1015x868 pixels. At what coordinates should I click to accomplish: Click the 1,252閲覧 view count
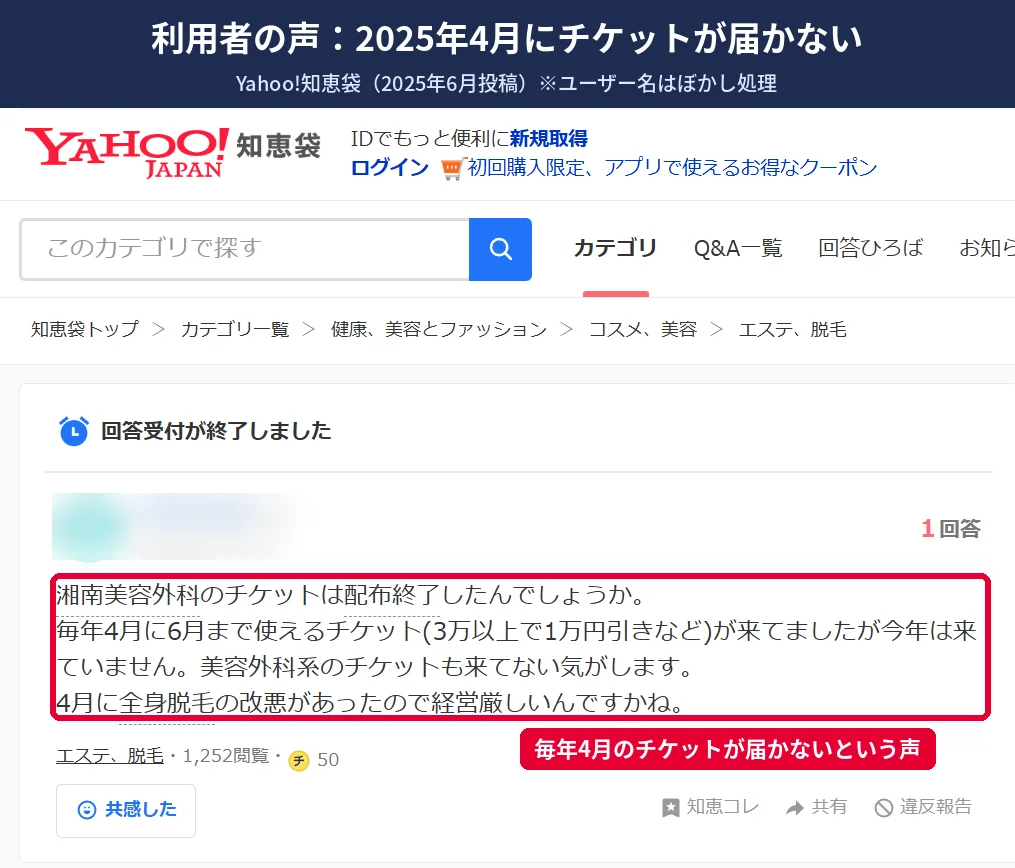(x=225, y=756)
